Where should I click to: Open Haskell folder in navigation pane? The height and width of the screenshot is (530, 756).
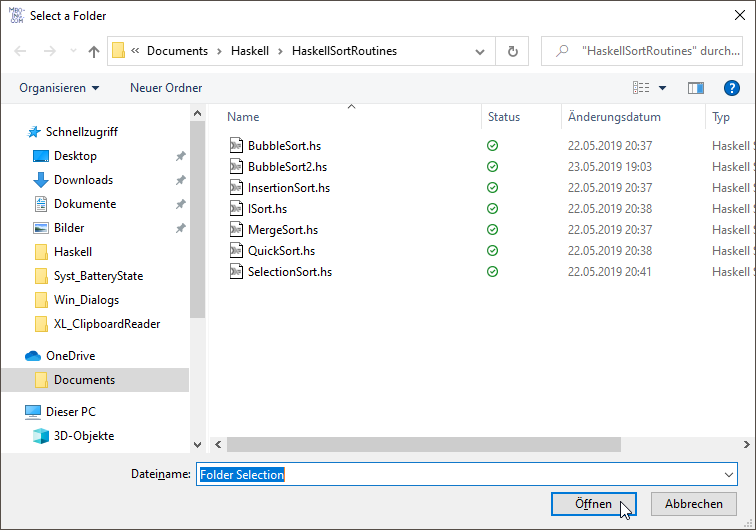(73, 252)
